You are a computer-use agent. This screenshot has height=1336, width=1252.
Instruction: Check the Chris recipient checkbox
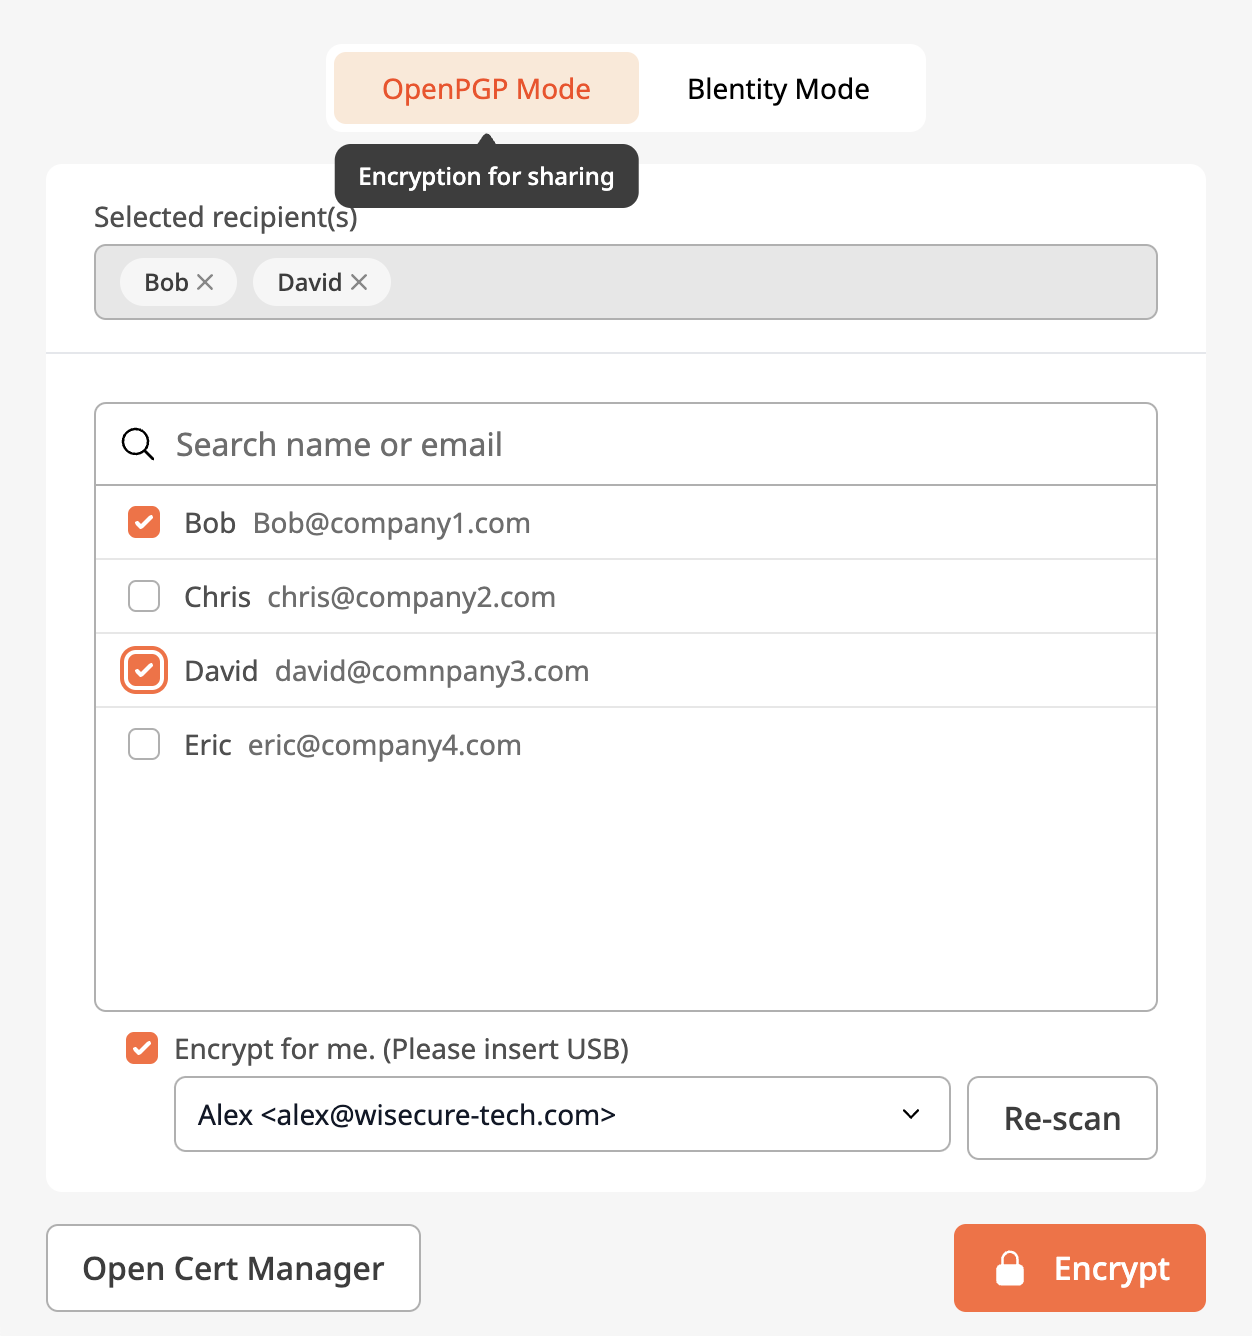[x=144, y=596]
